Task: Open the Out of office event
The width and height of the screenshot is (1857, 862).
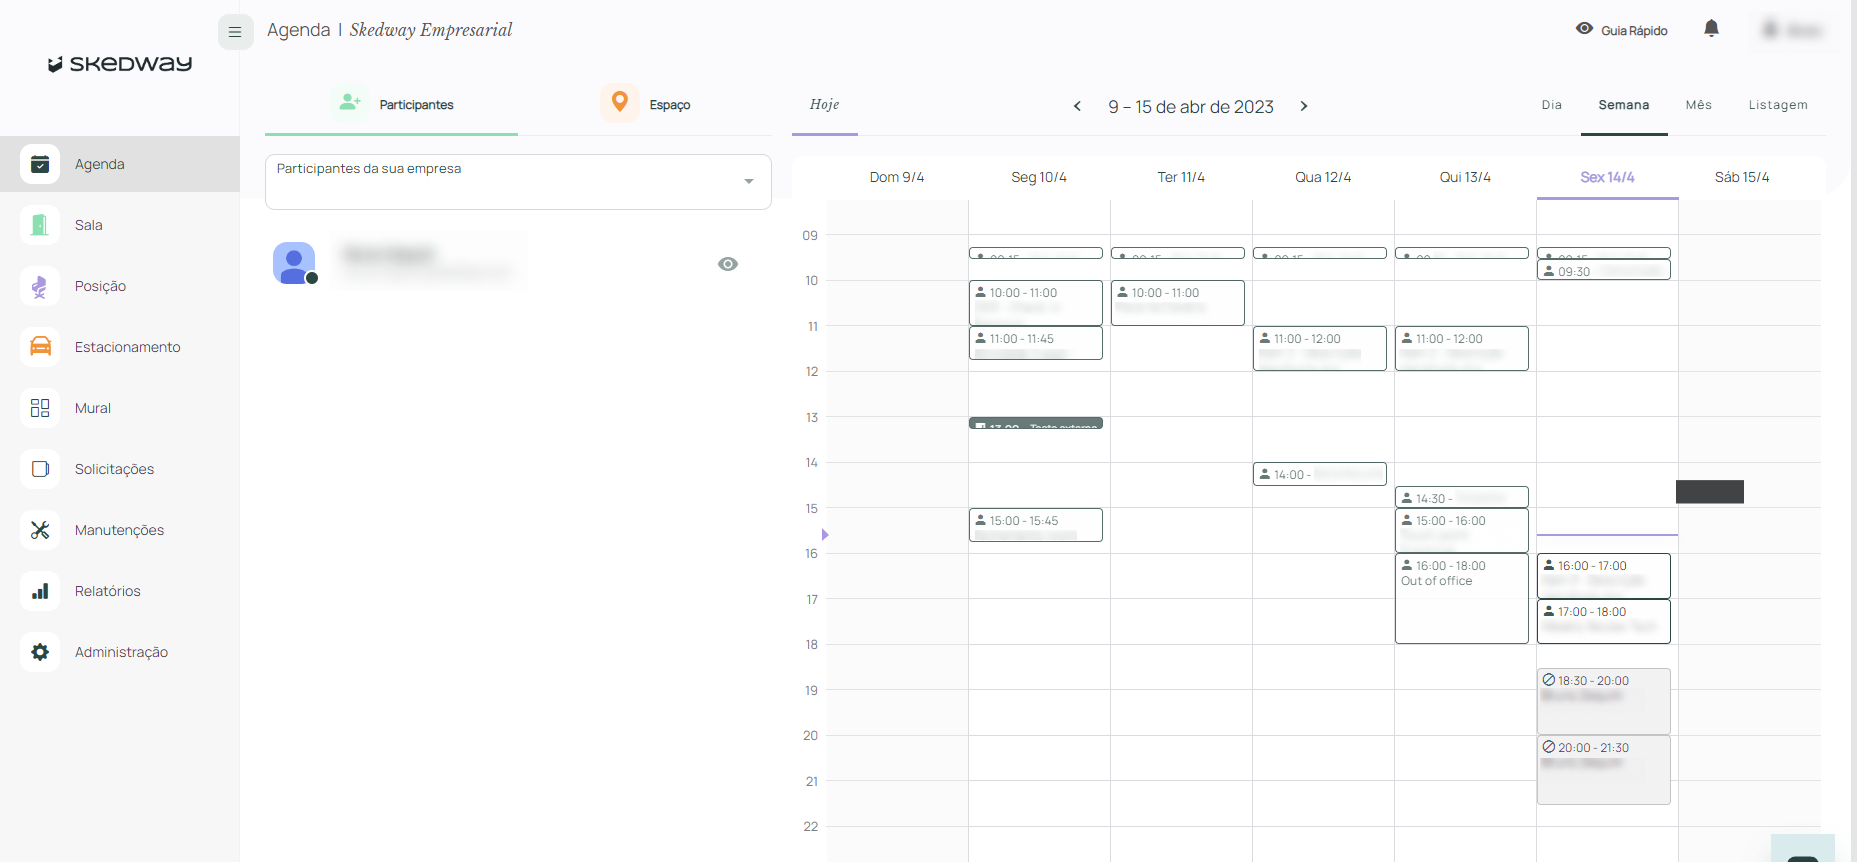Action: click(1461, 600)
